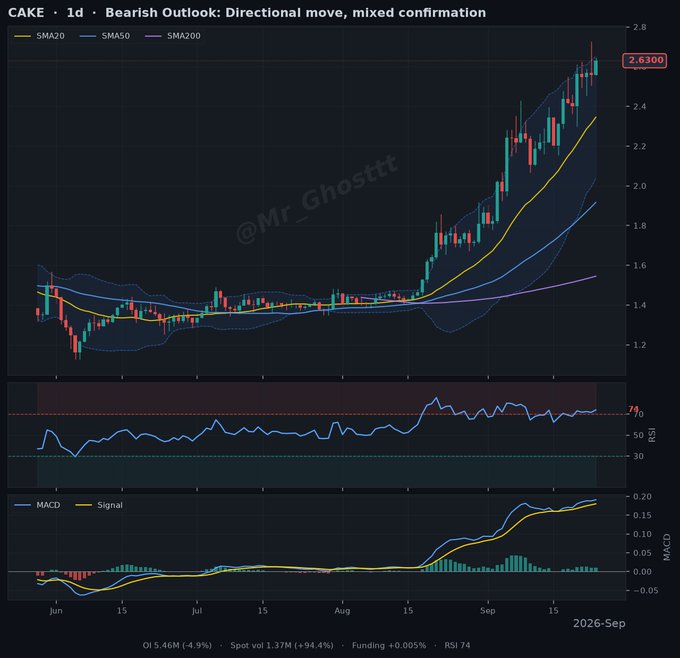Click the RSI 74 footer stat
The image size is (680, 658).
(x=457, y=645)
